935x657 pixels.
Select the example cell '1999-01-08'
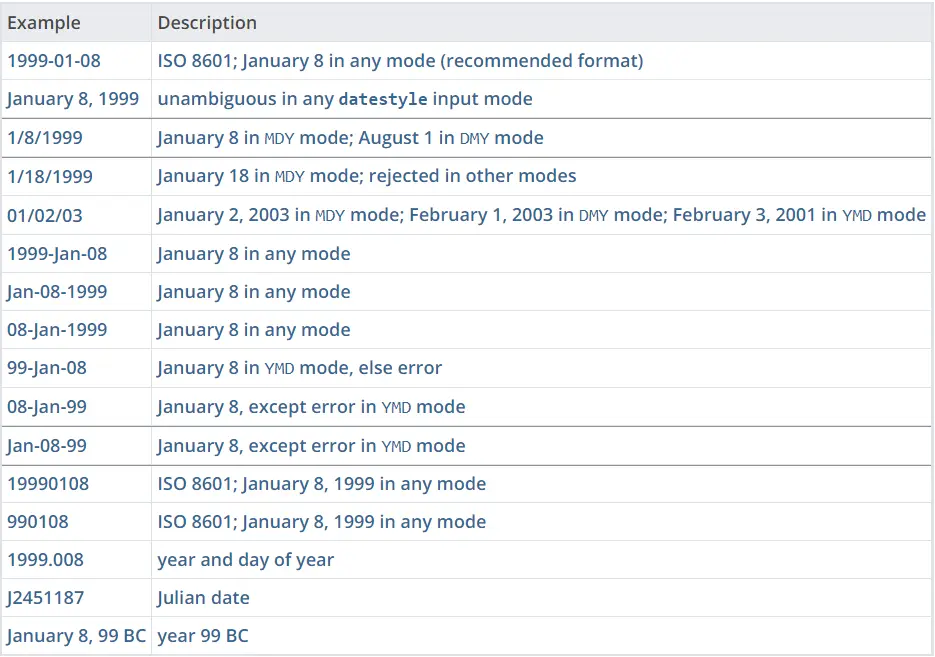(54, 61)
